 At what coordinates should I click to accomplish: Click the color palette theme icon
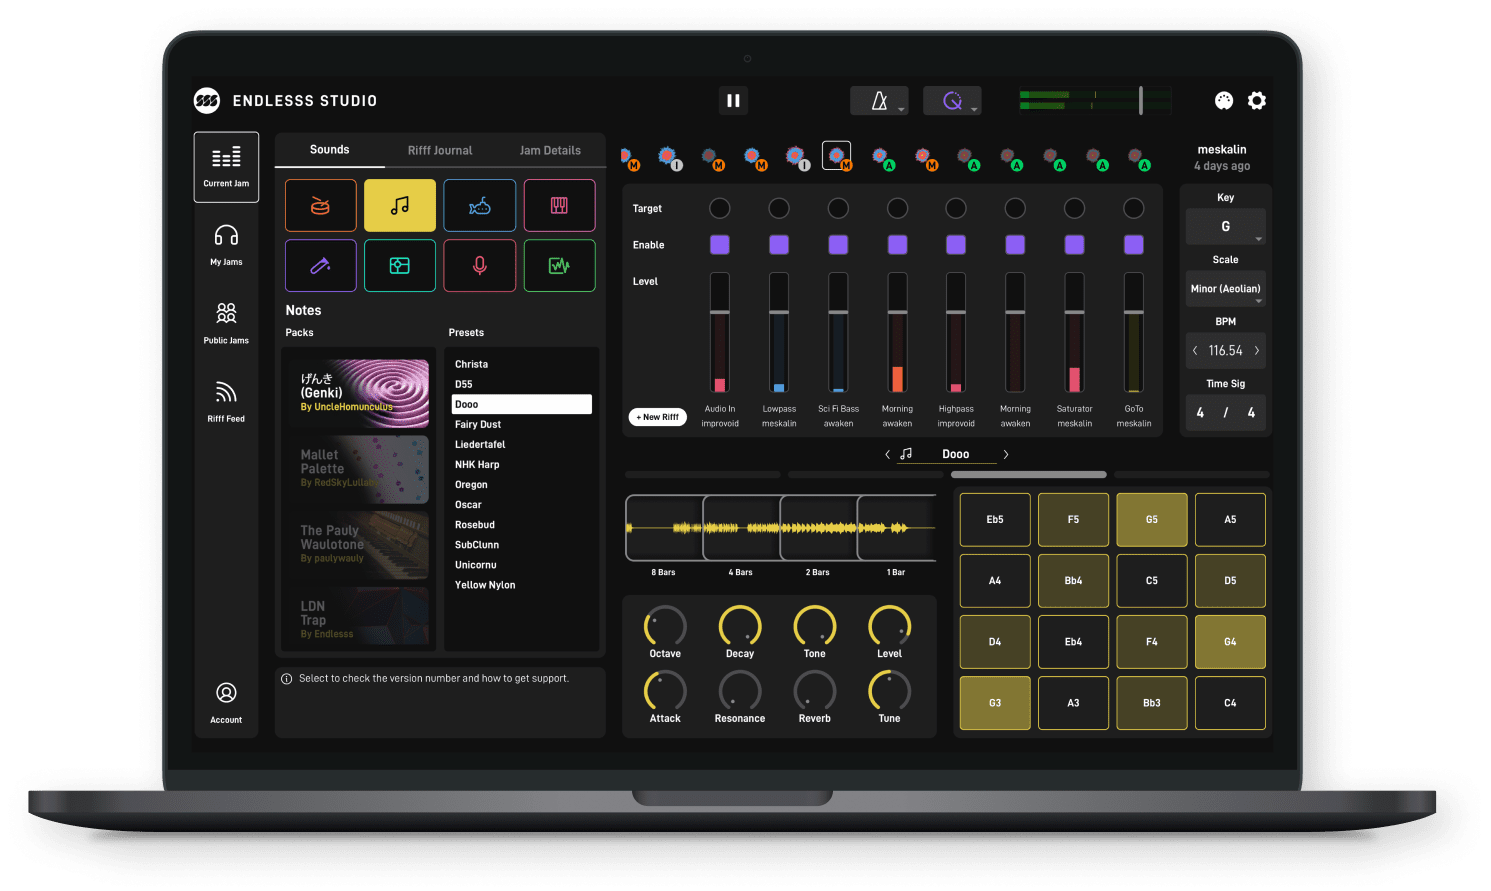(x=1223, y=101)
